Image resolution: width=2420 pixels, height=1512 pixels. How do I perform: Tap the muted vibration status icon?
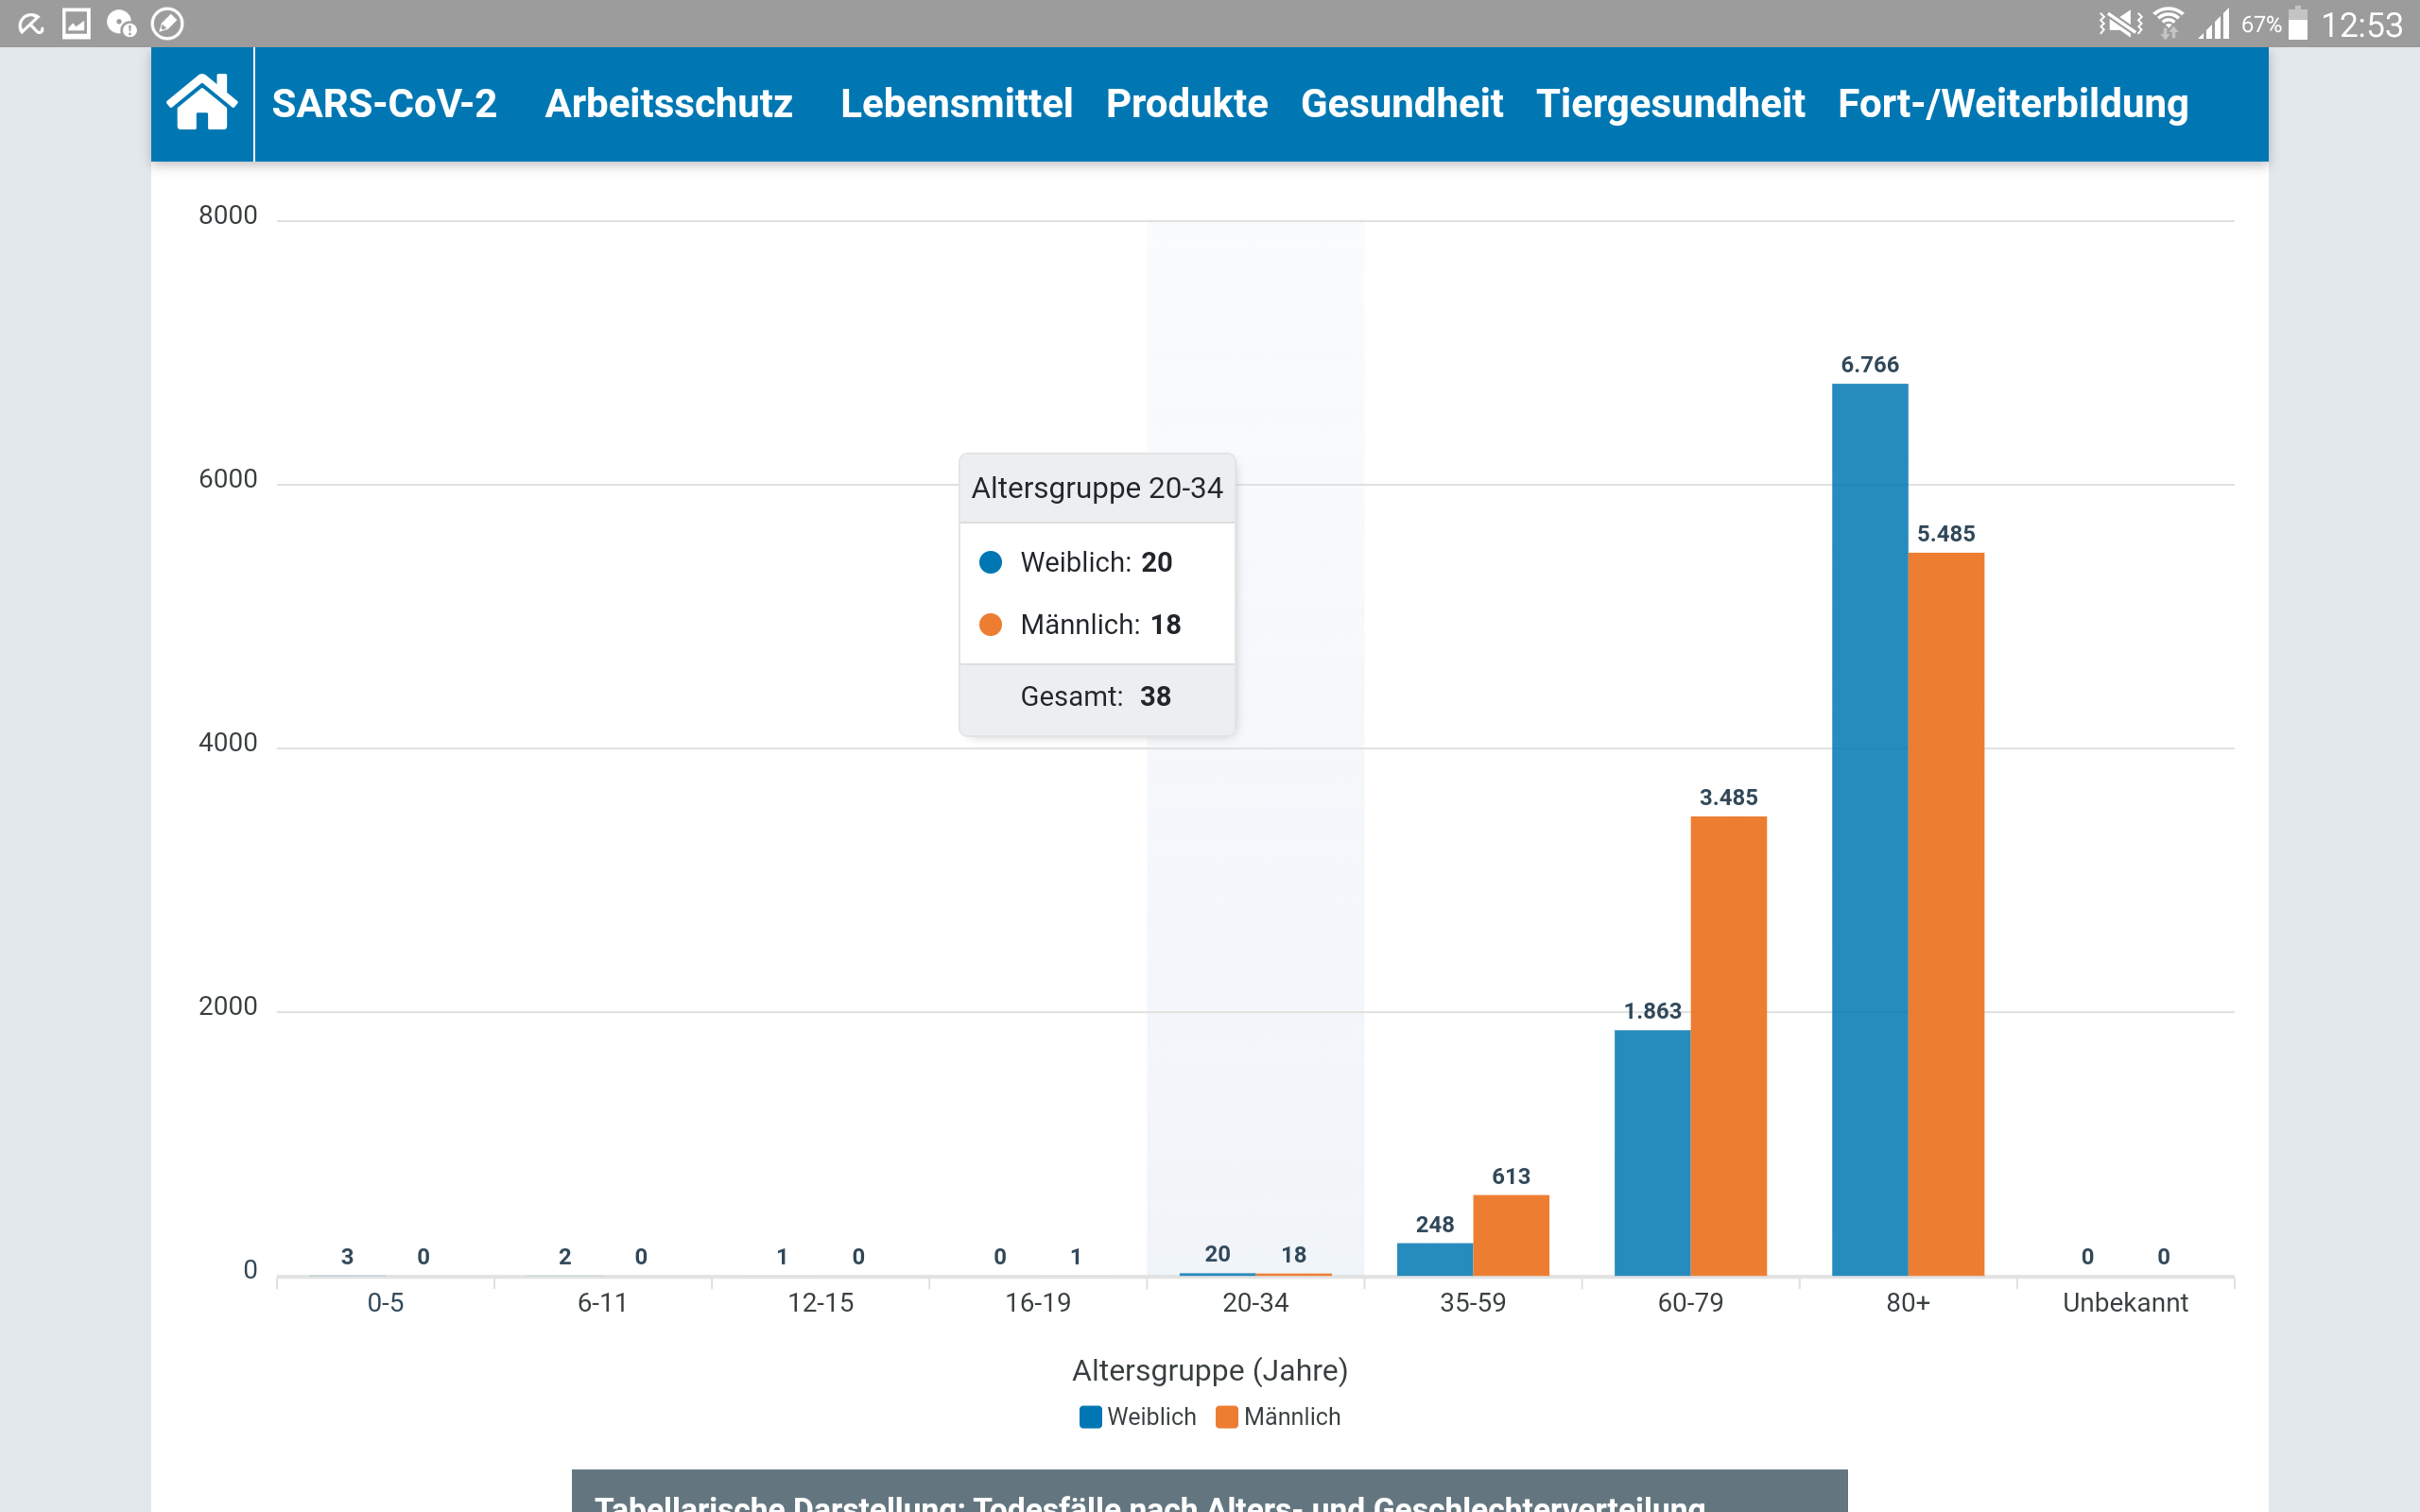click(x=2120, y=23)
